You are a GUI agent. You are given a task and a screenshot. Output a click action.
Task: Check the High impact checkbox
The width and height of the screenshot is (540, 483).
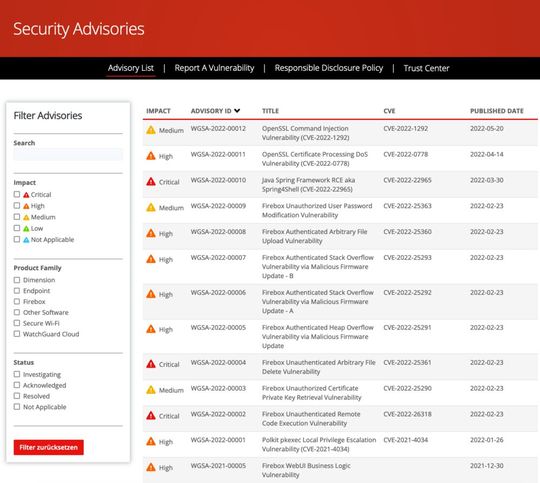17,206
